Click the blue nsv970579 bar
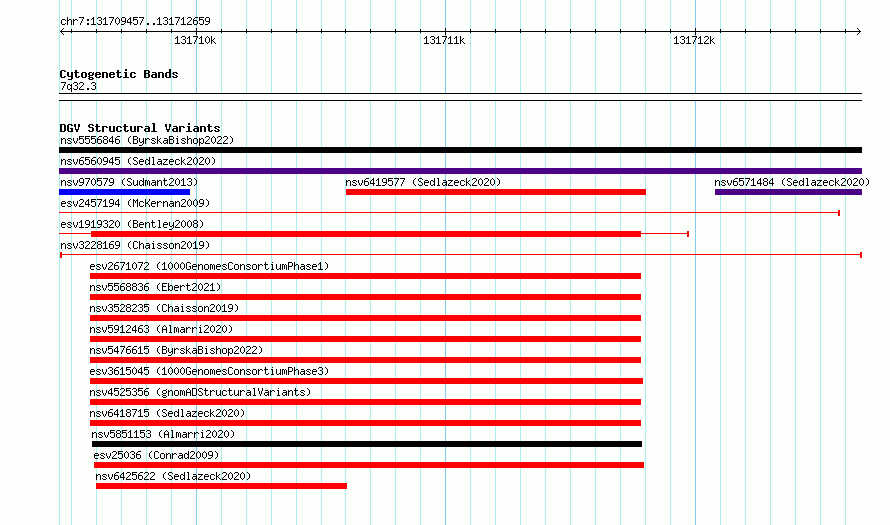The image size is (890, 525). point(124,192)
